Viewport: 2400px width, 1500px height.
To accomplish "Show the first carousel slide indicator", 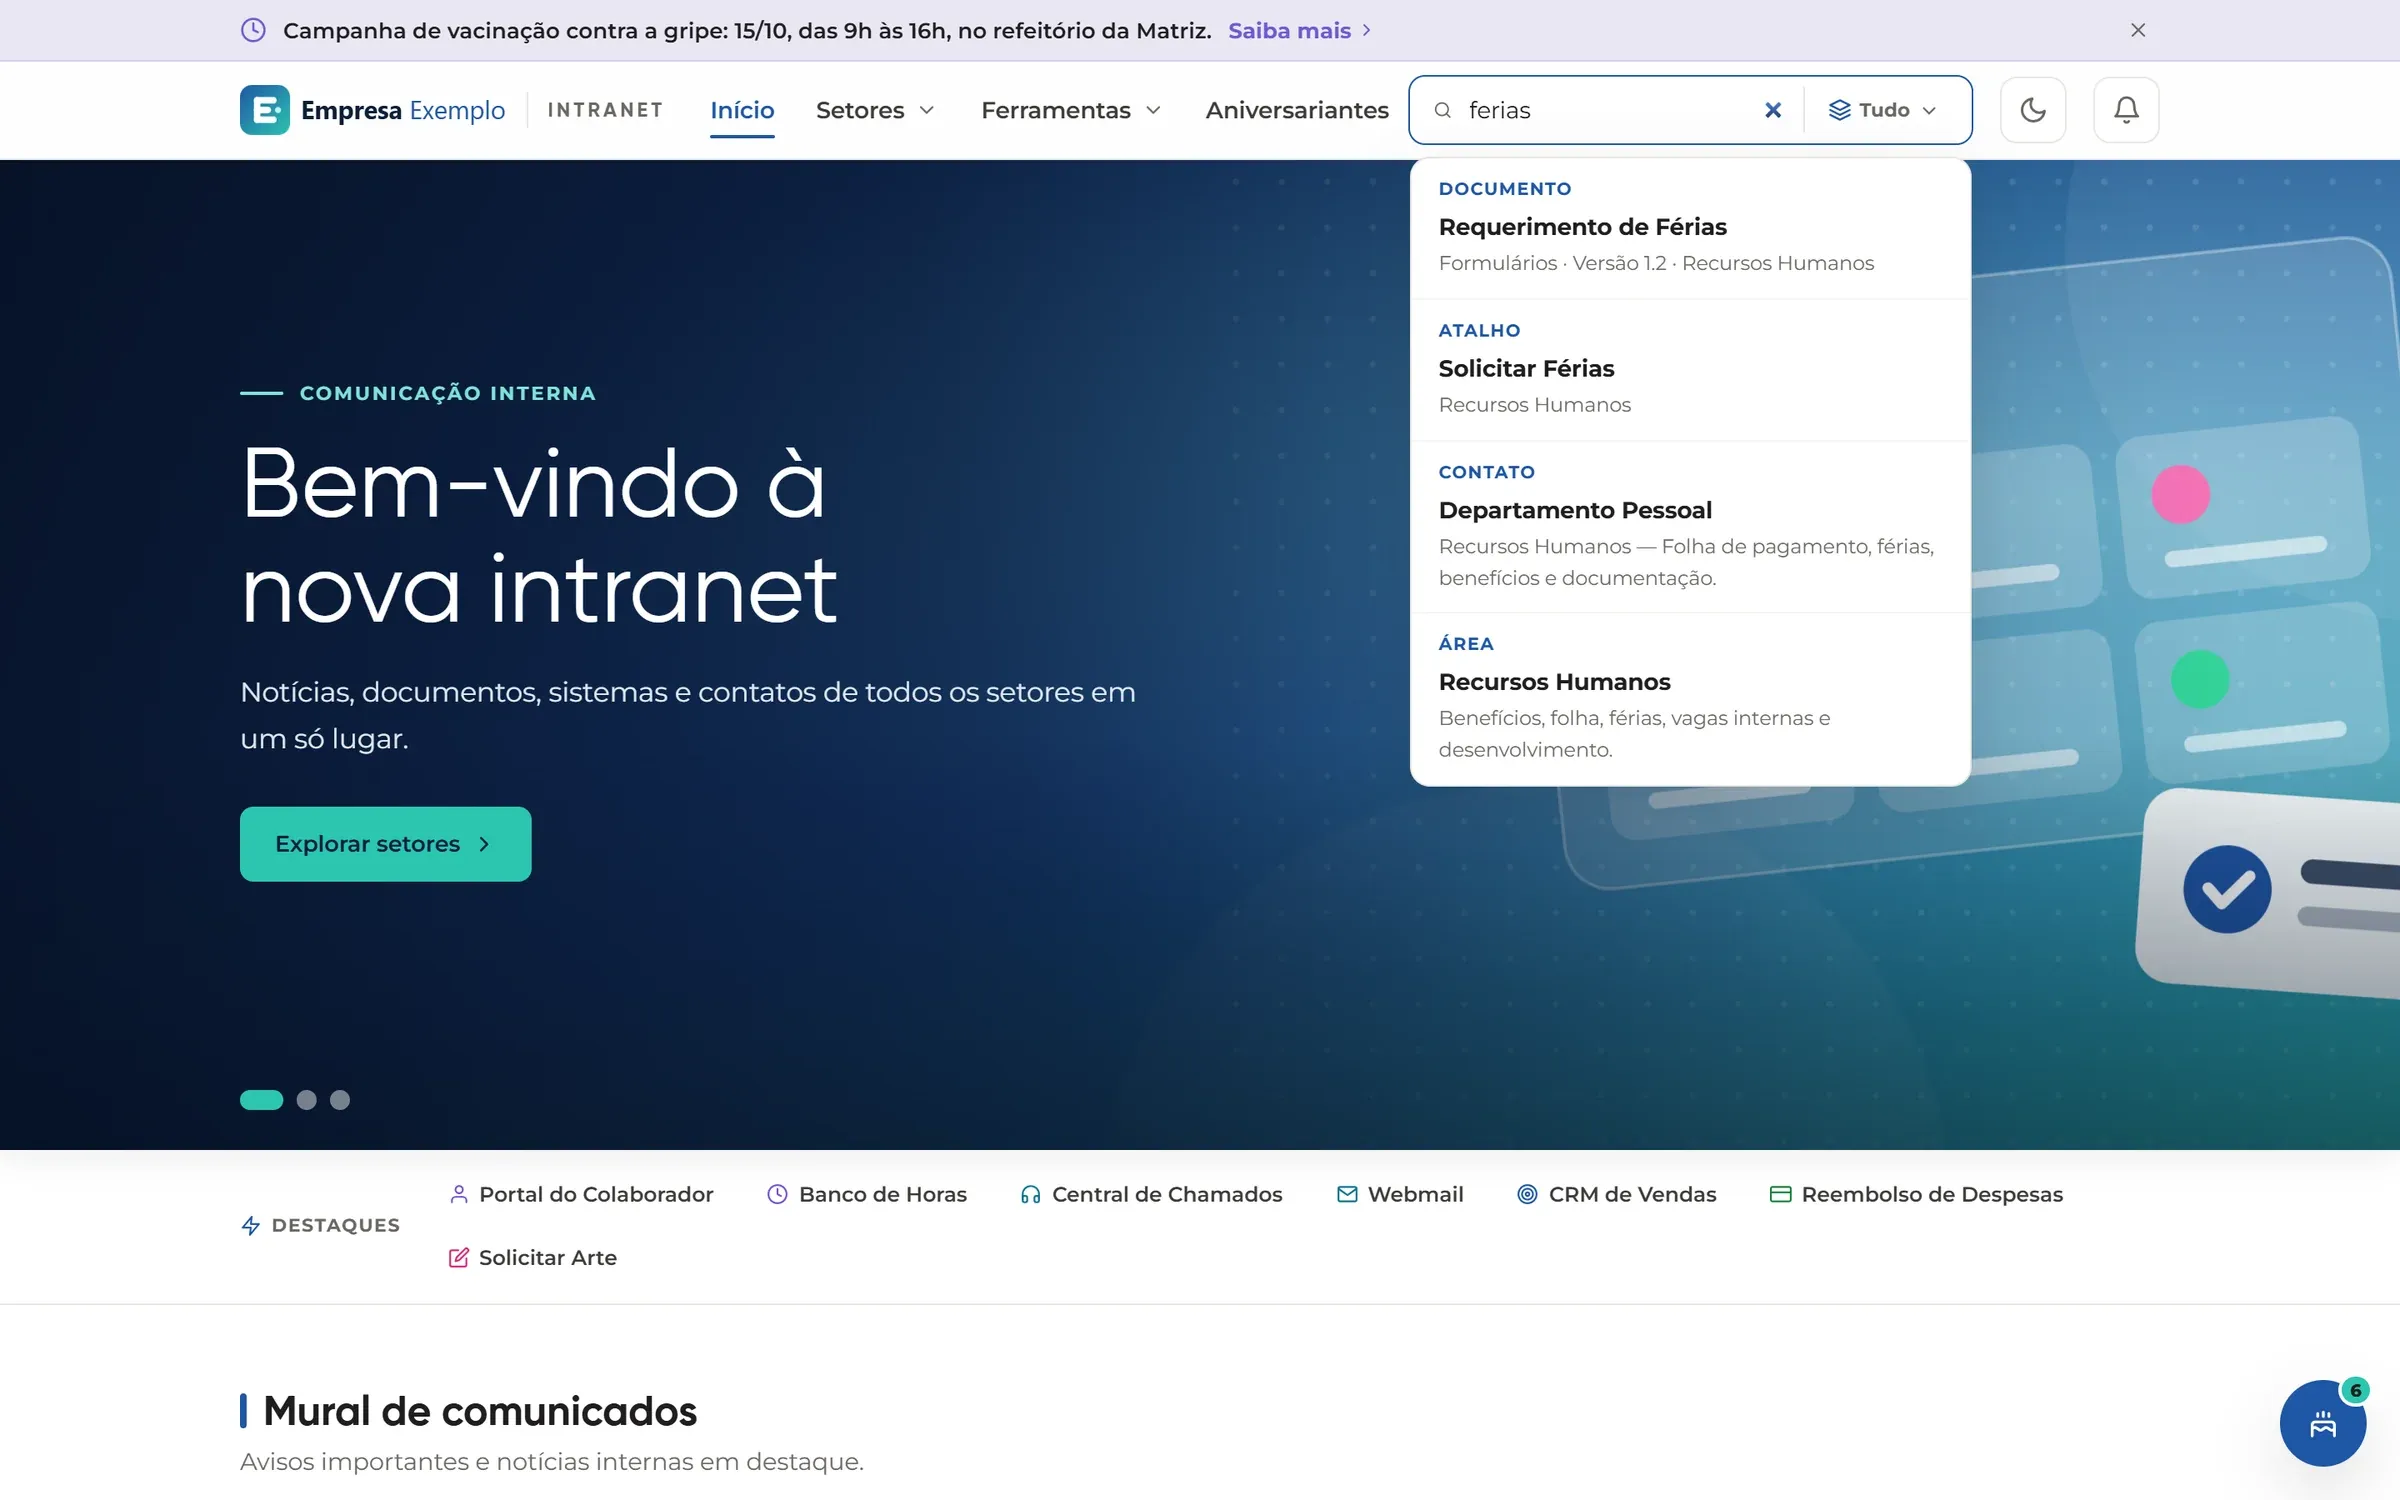I will [x=261, y=1100].
